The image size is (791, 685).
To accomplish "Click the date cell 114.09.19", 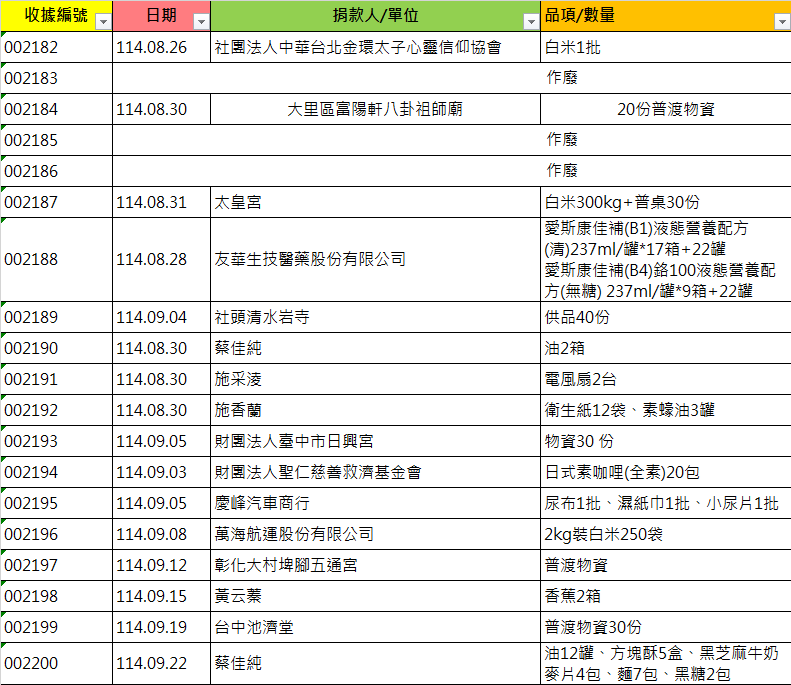I will coord(161,627).
